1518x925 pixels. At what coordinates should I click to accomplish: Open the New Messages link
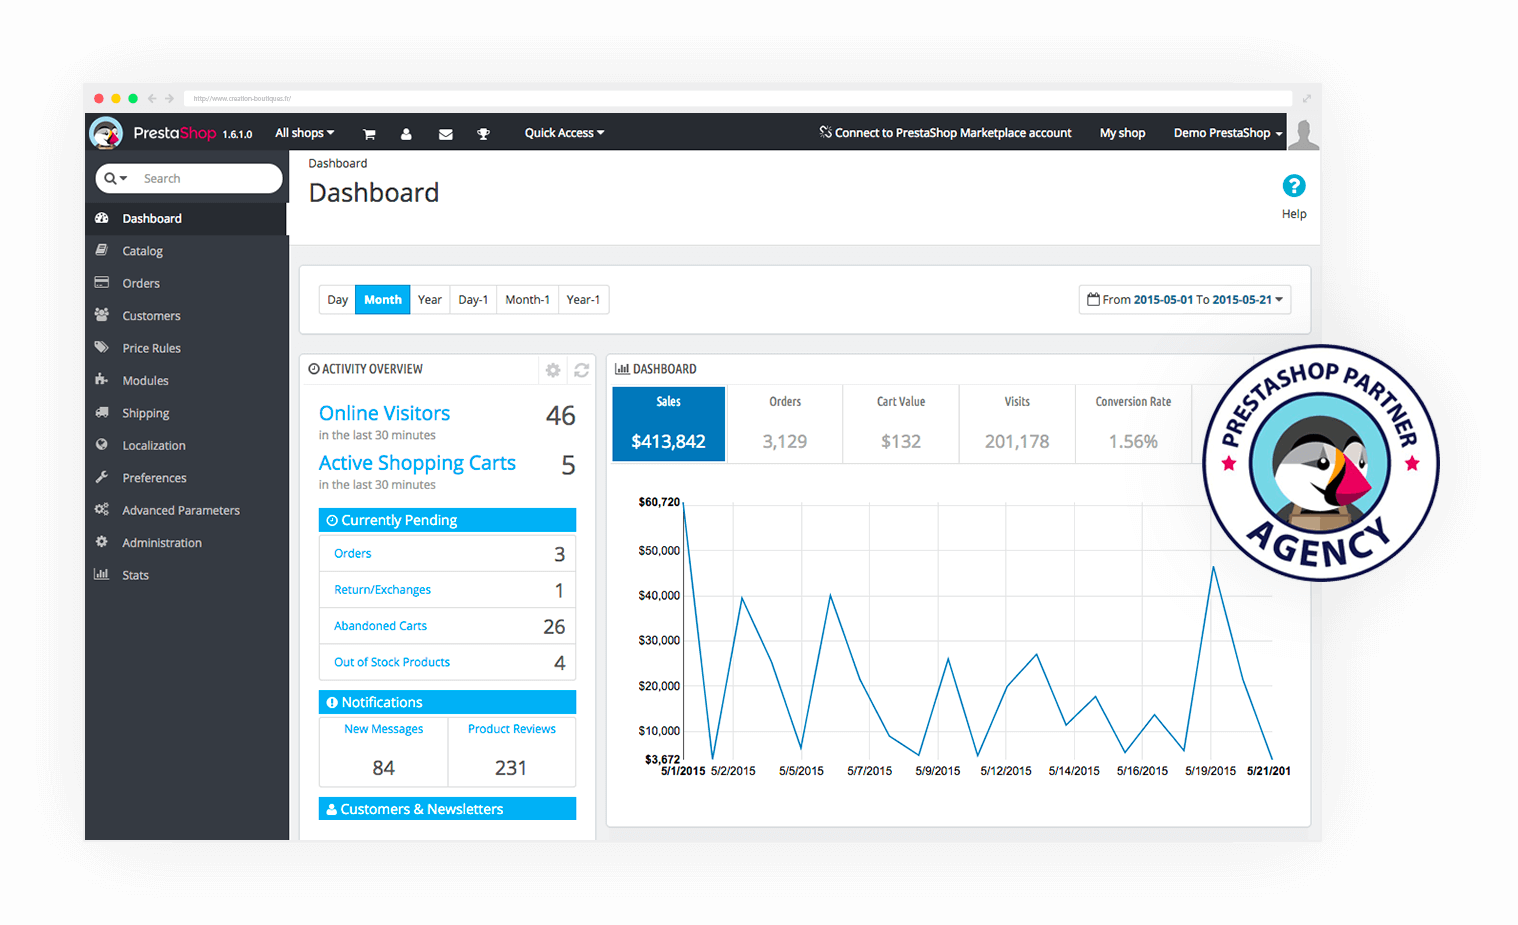tap(384, 729)
